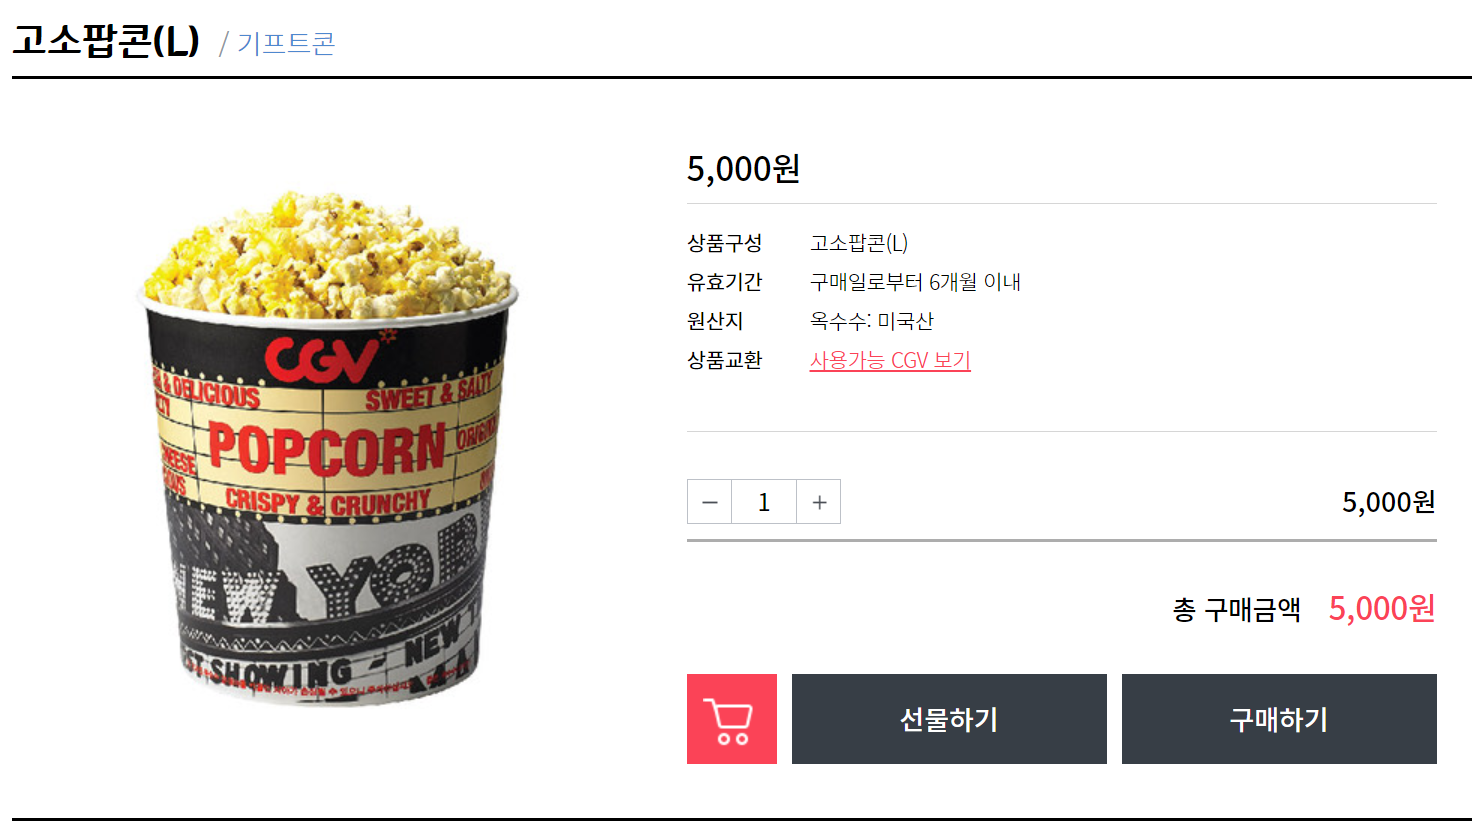Decrease quantity with the minus button
The width and height of the screenshot is (1472, 833).
pyautogui.click(x=709, y=502)
